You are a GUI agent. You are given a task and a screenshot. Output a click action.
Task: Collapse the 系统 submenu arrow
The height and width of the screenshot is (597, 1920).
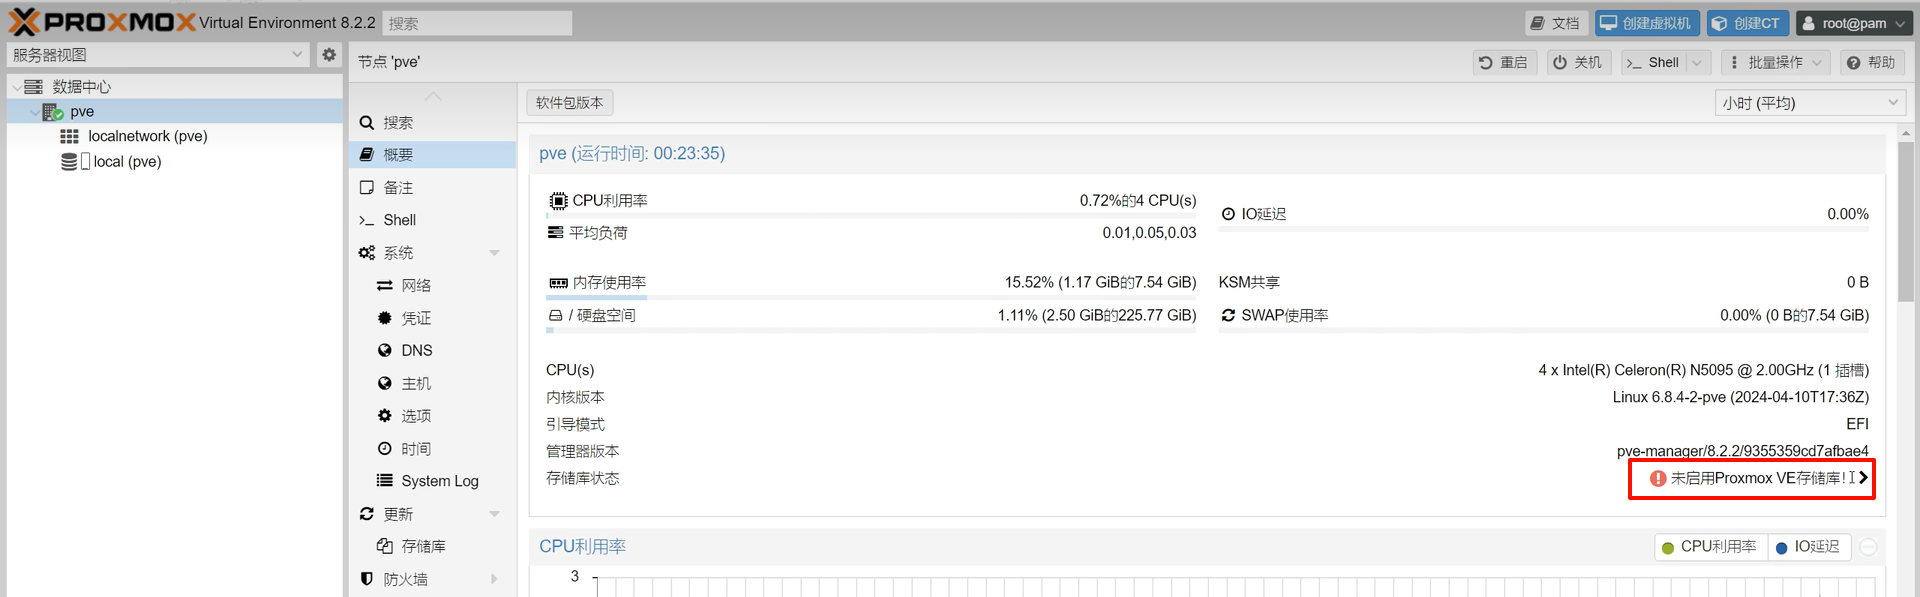point(495,253)
